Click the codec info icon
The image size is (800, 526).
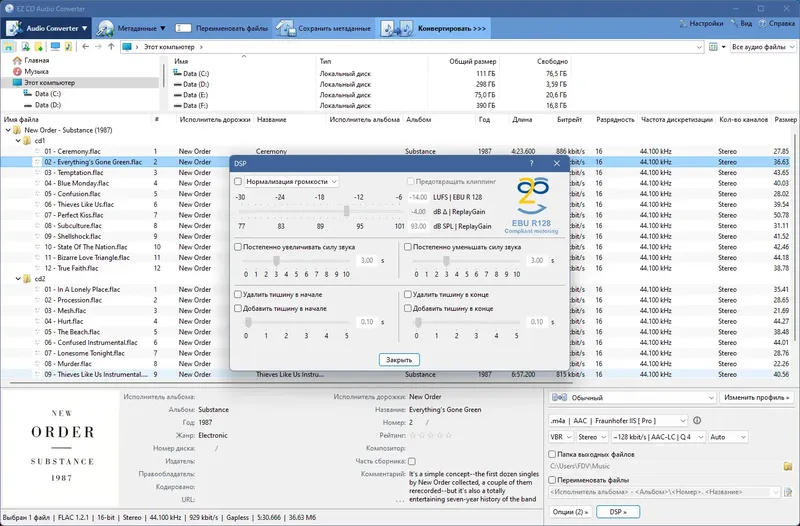click(x=697, y=421)
